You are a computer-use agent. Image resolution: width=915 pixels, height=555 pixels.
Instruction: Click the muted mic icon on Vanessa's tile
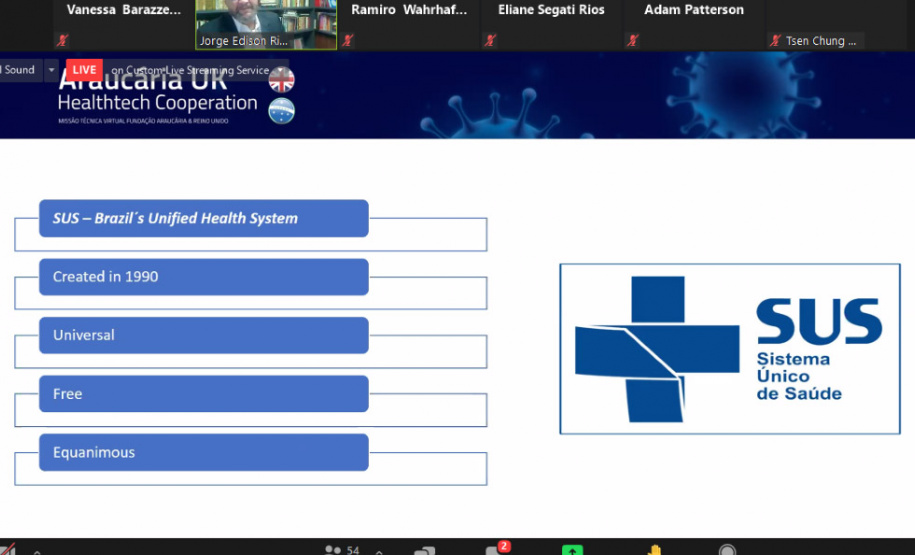63,41
